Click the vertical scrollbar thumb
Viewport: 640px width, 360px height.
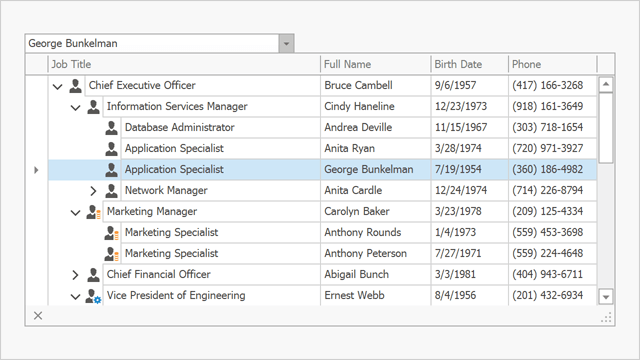click(x=606, y=128)
